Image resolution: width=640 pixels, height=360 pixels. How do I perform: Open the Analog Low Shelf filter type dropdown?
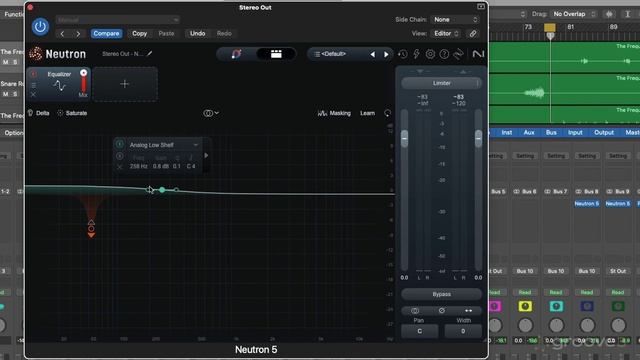[x=163, y=145]
